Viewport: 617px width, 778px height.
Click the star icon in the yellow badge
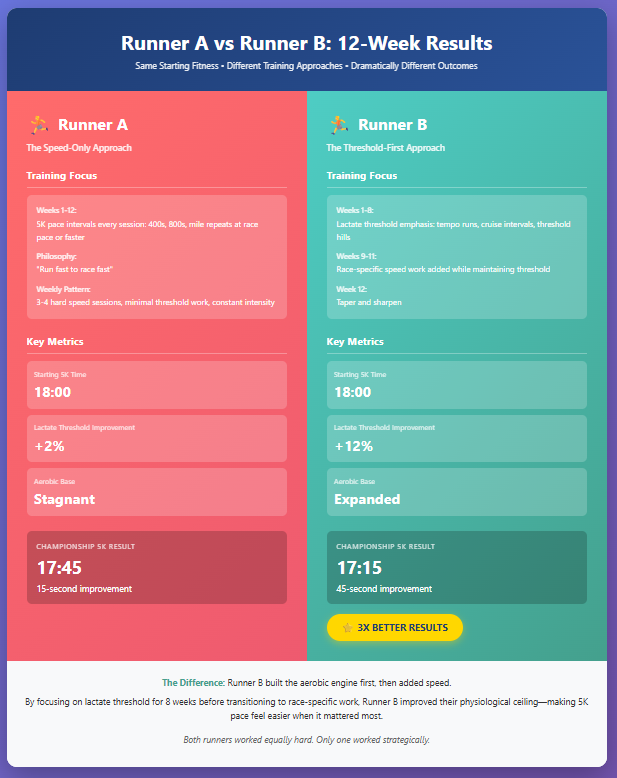click(347, 628)
